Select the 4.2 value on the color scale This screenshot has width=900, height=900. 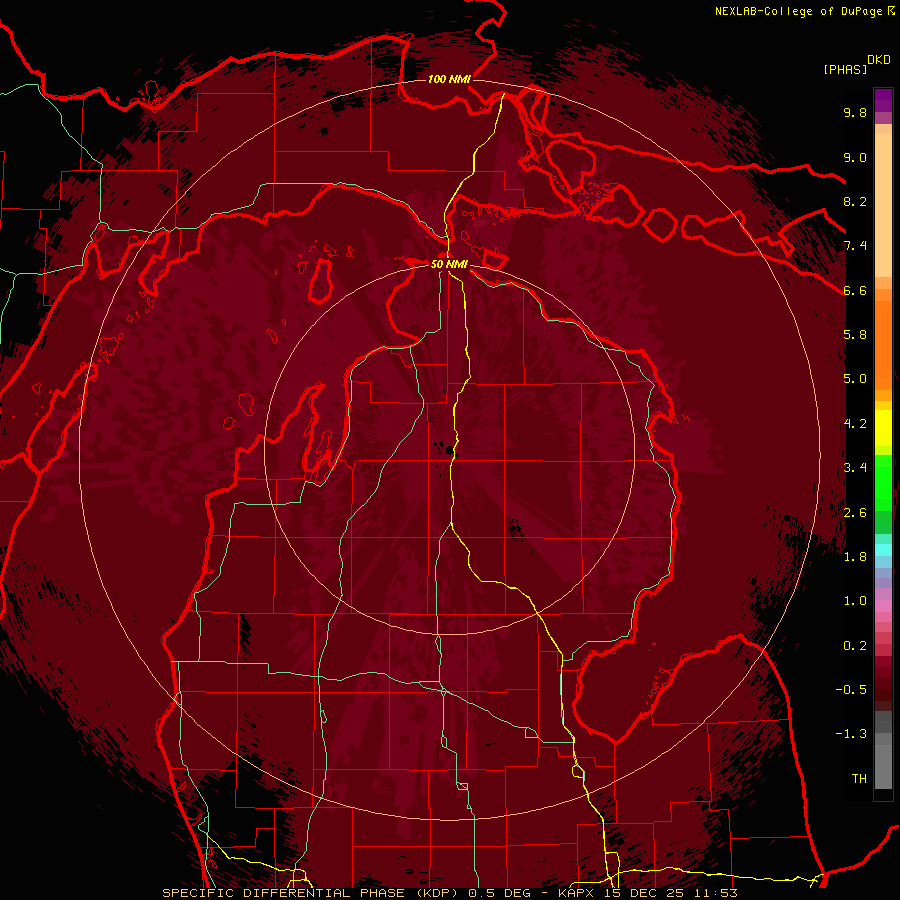click(x=855, y=424)
